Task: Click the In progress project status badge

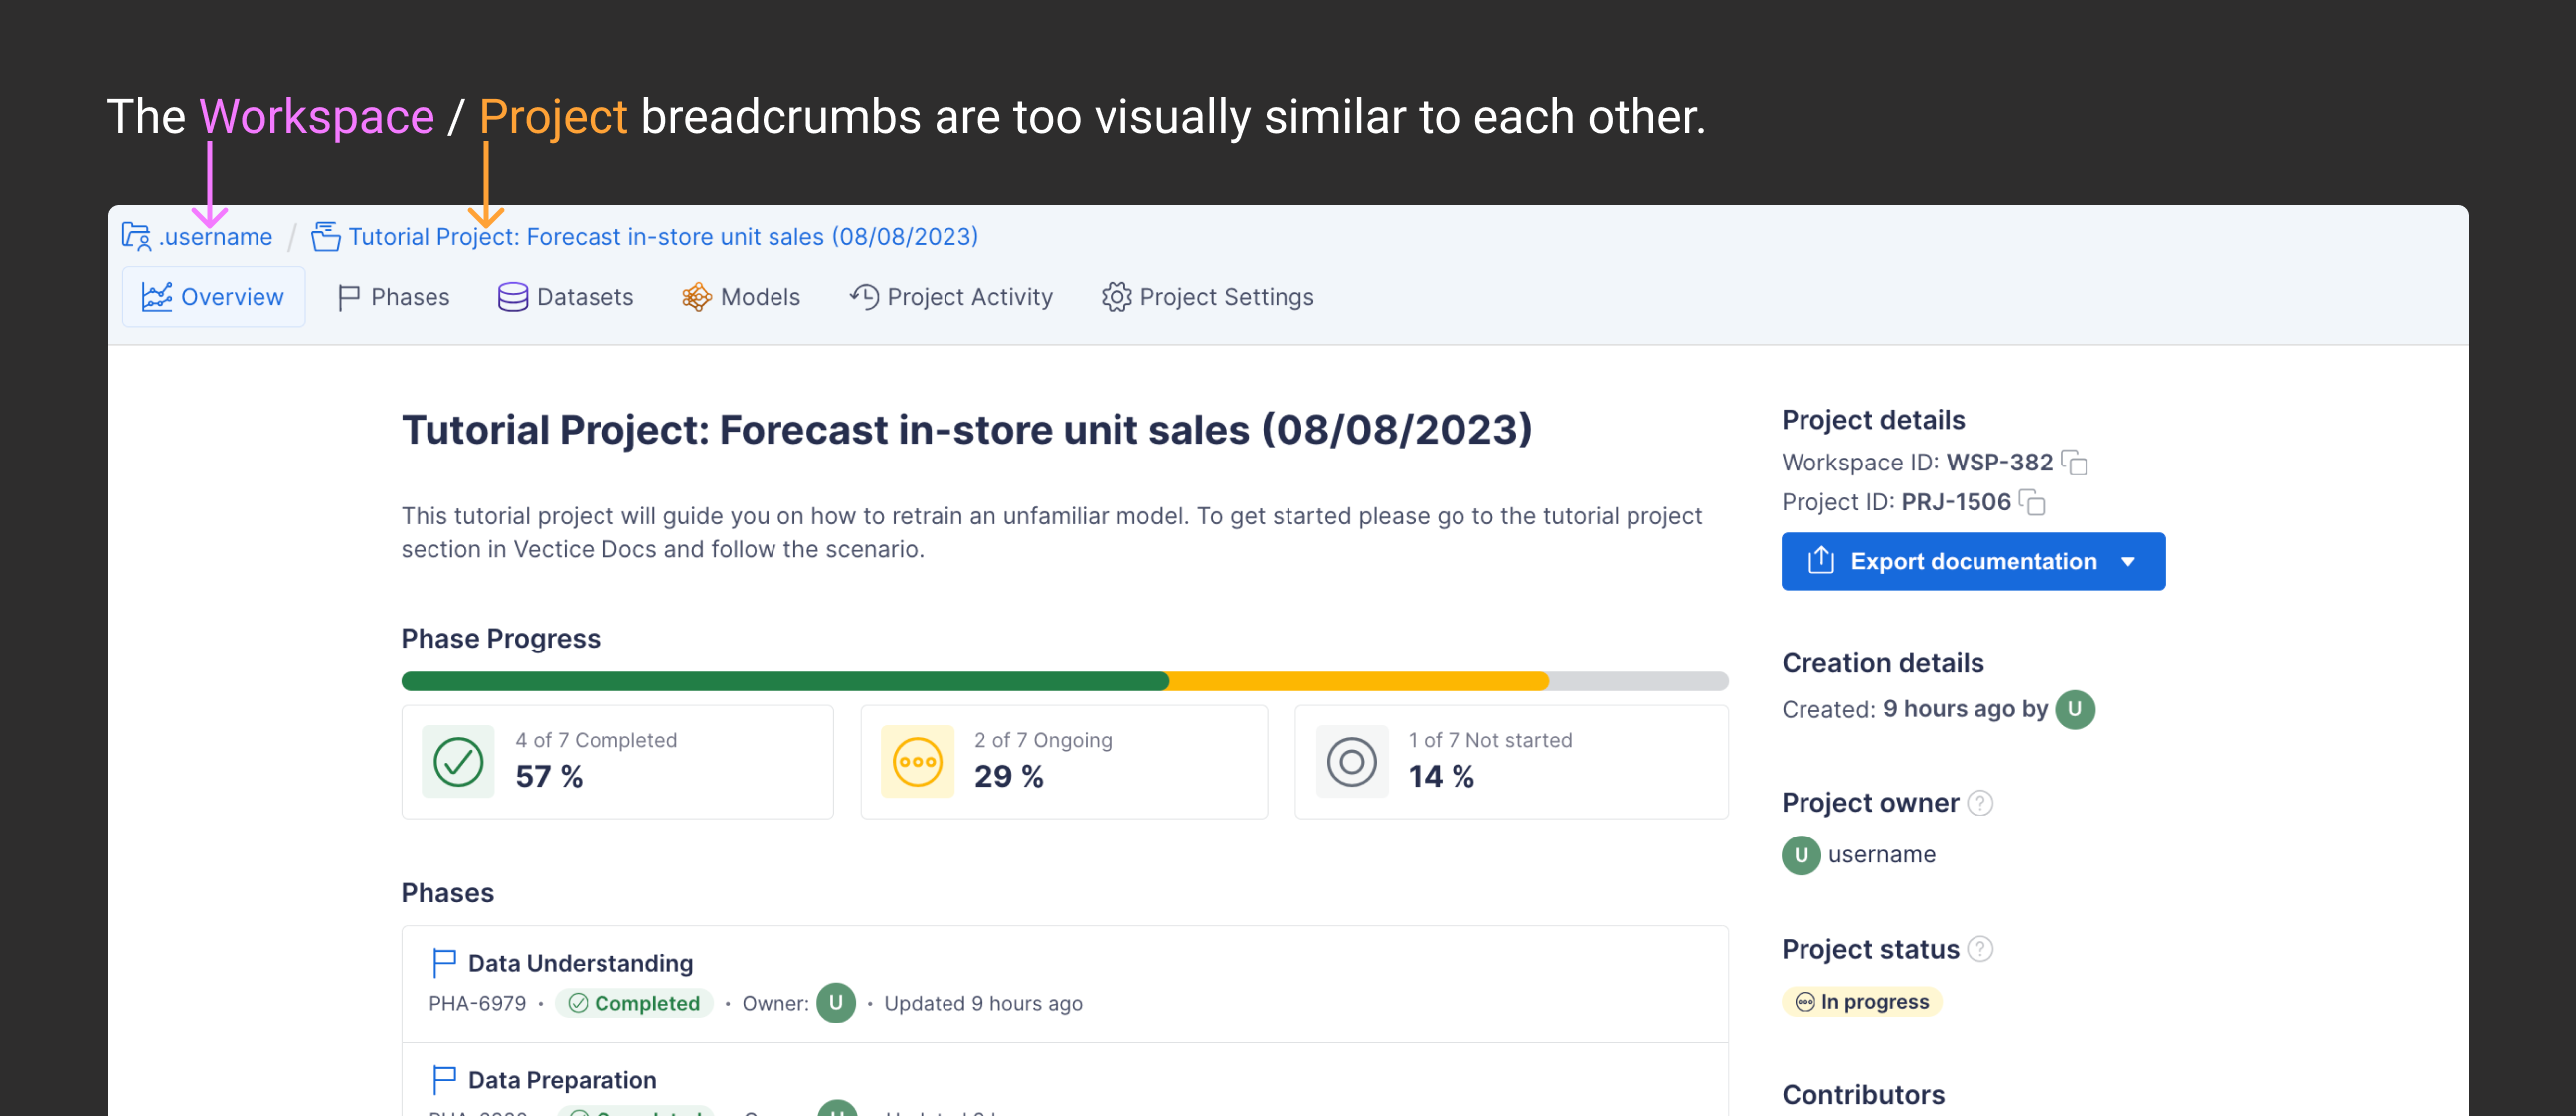Action: point(1861,1001)
